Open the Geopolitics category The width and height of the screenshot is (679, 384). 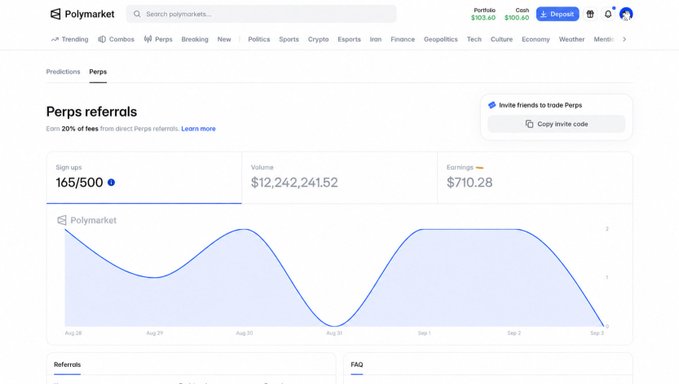tap(441, 39)
